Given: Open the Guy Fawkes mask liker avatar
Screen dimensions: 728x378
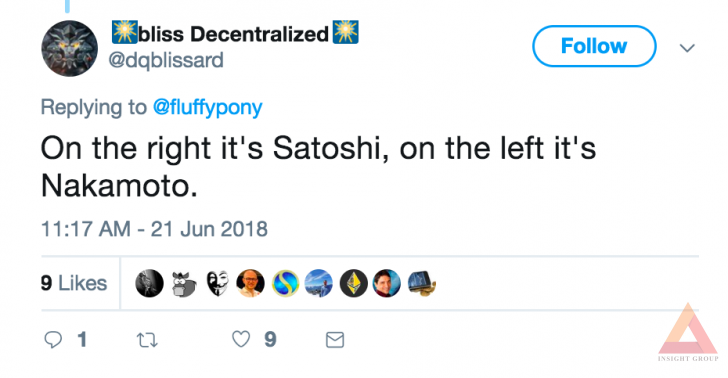Looking at the screenshot, I should [217, 283].
